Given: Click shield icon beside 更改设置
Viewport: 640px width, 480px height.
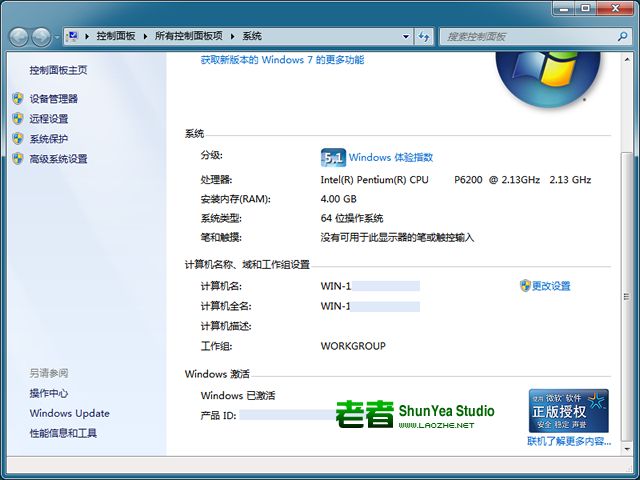Looking at the screenshot, I should click(x=525, y=286).
